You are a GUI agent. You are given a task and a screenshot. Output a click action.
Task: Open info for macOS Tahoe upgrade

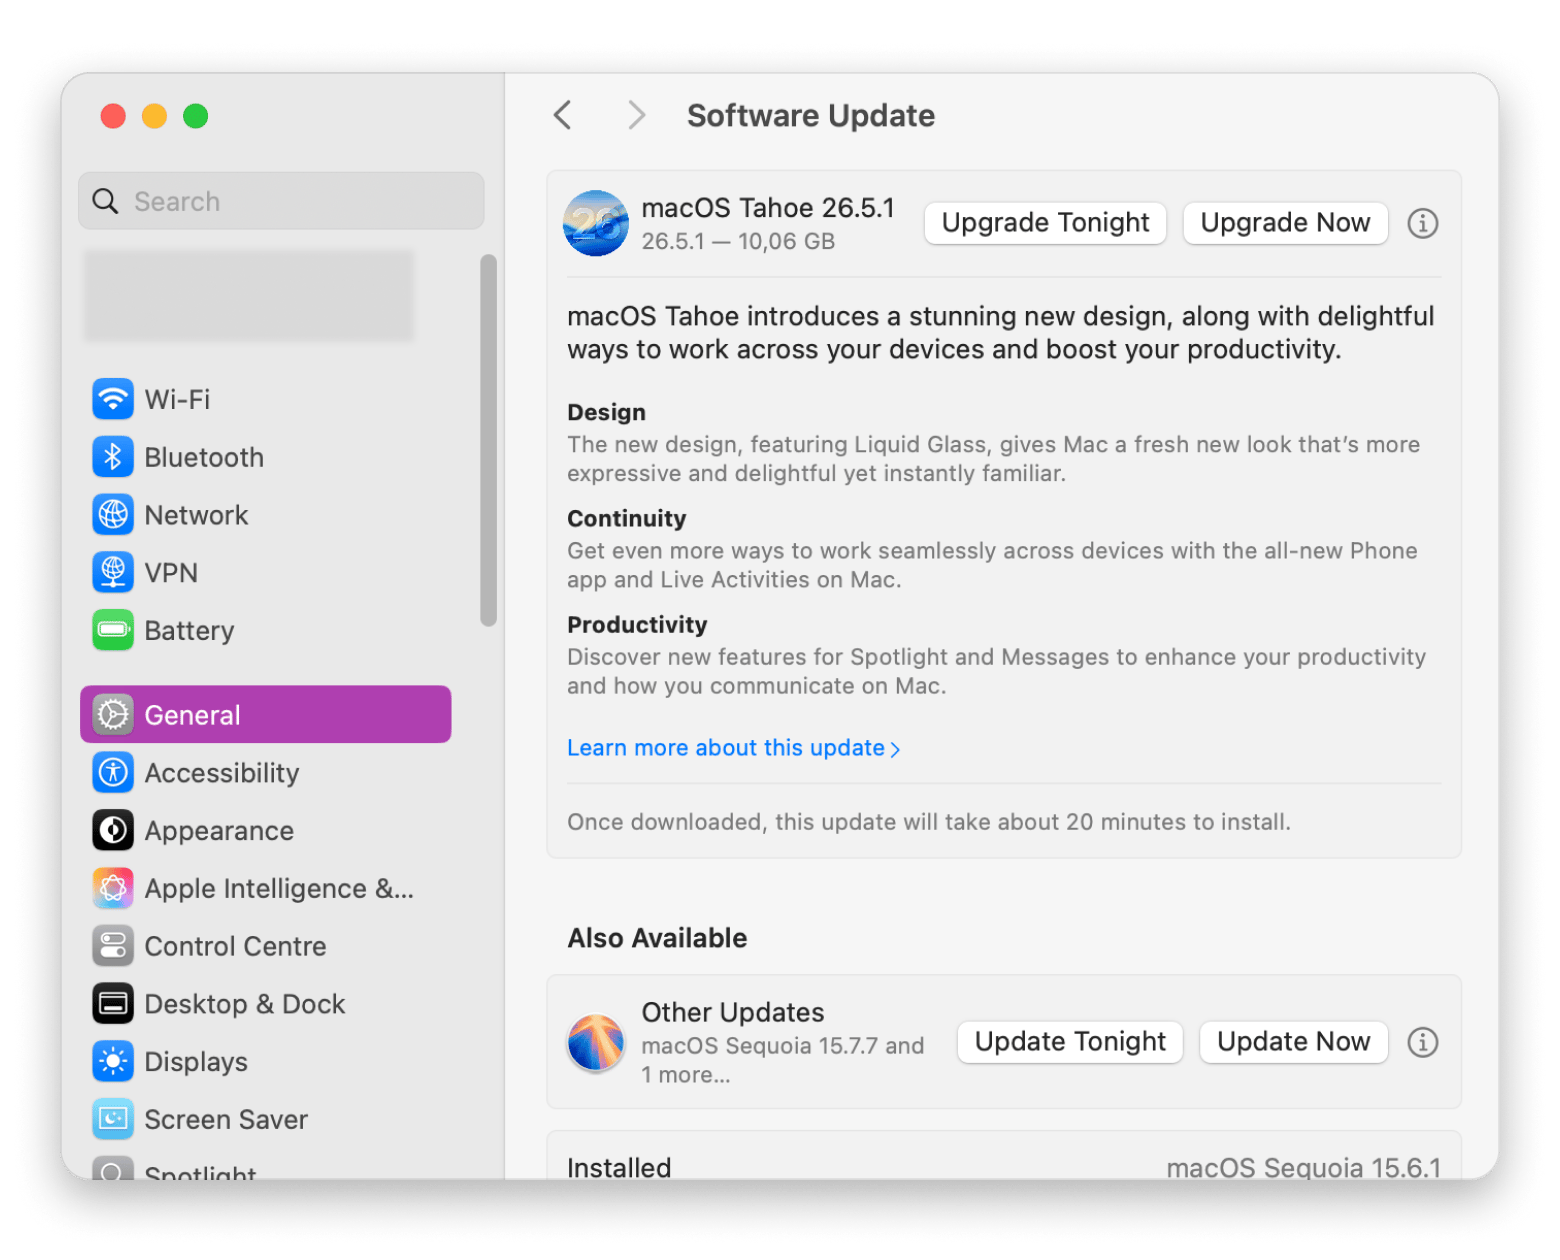tap(1423, 223)
